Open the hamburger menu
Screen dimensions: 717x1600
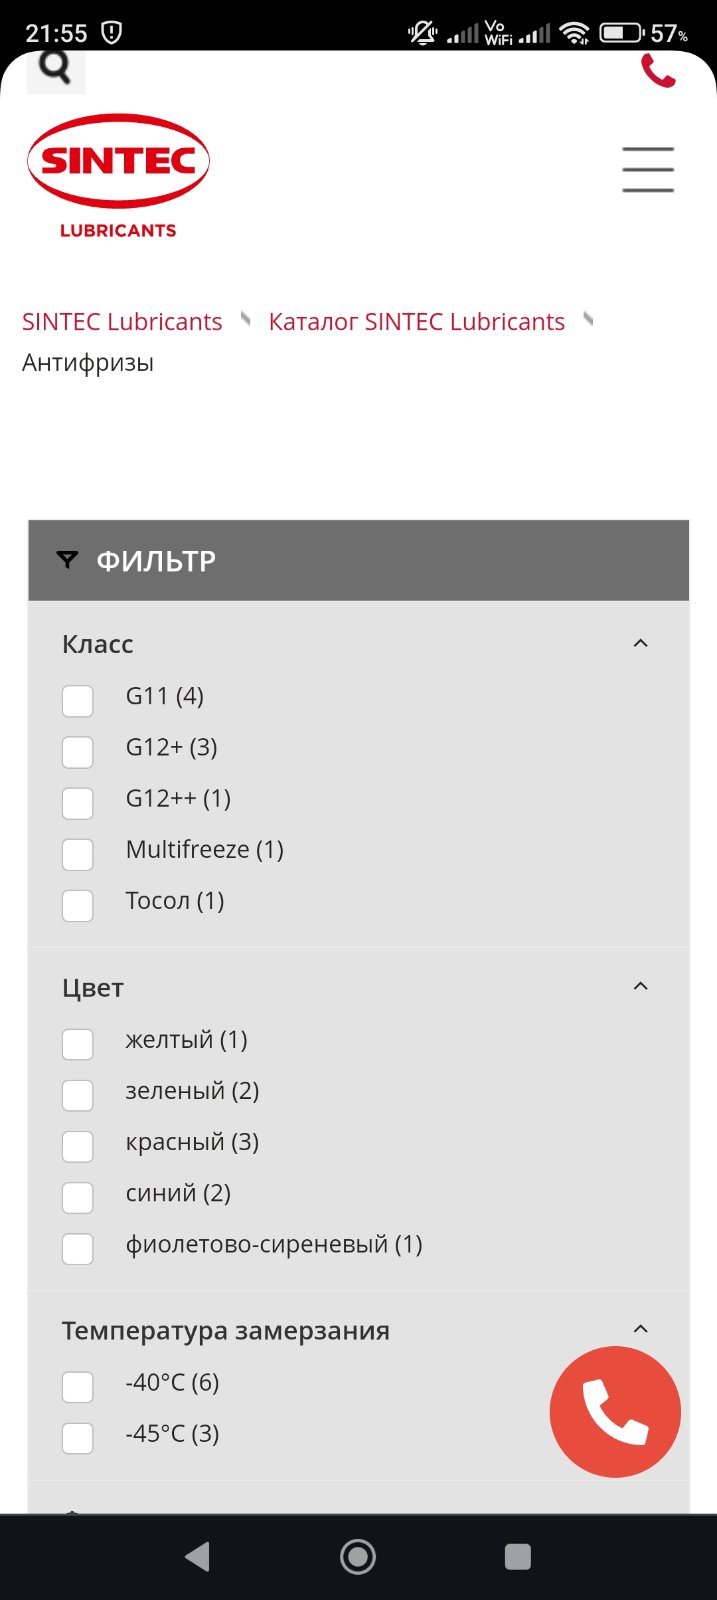[x=648, y=169]
